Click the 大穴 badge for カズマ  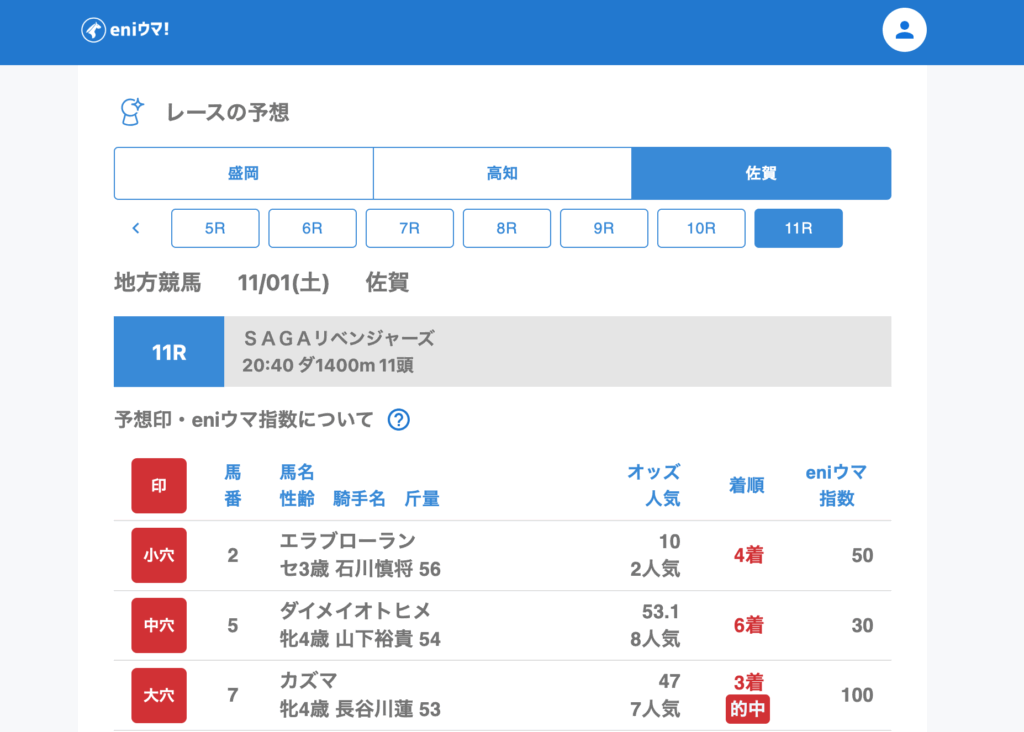[159, 695]
